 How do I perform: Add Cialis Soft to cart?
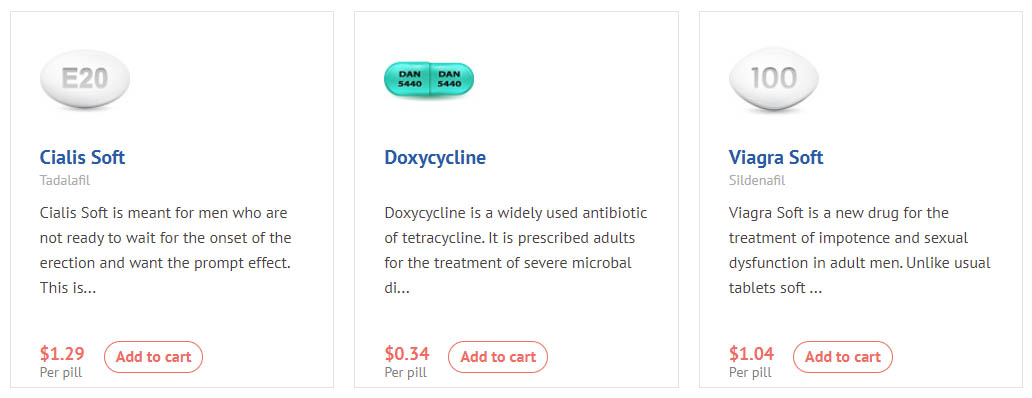coord(153,357)
